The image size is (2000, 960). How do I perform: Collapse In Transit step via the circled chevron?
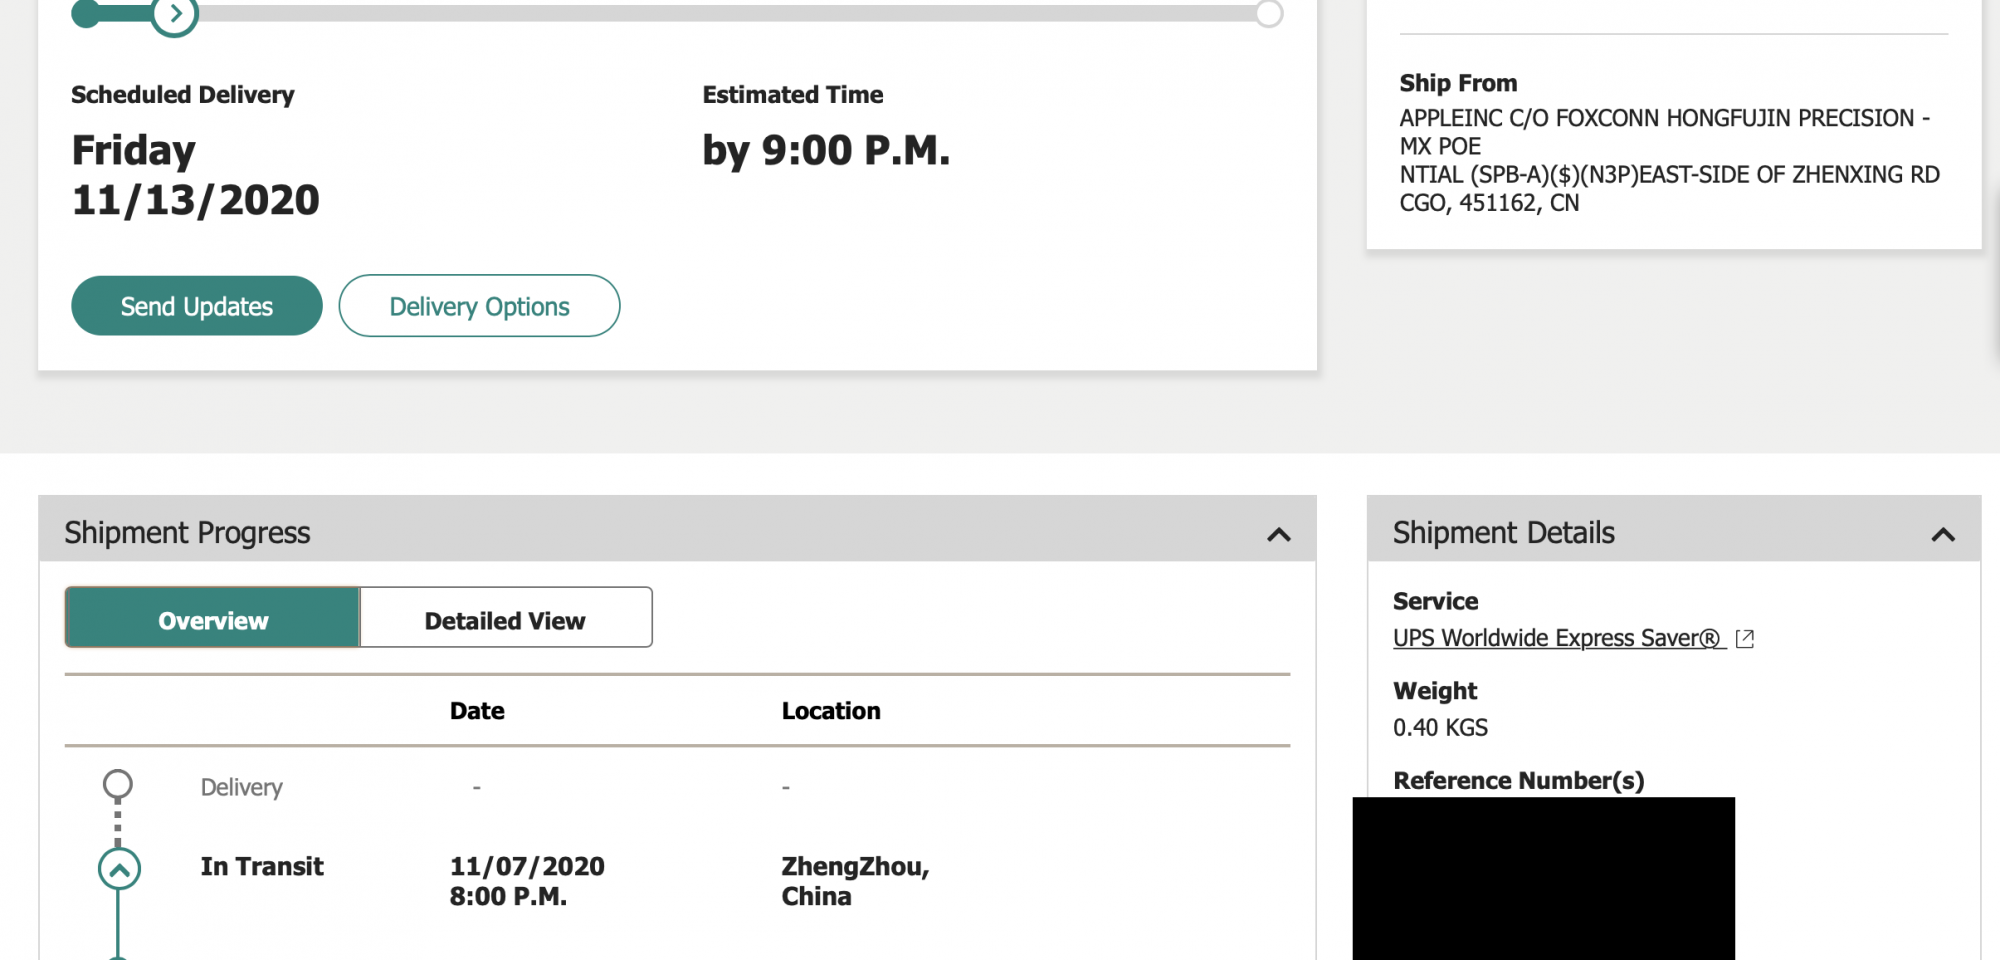point(119,869)
